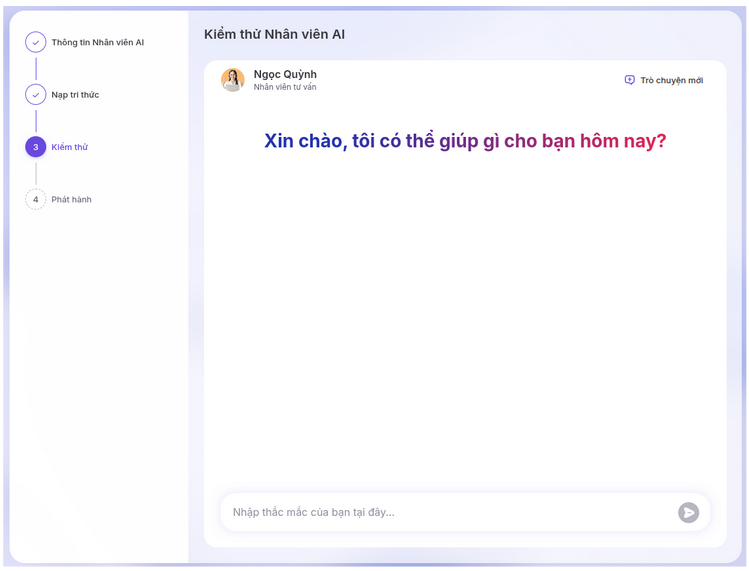Click the Nhân viên tư vấn role subtitle
Screen dimensions: 749x571
tap(285, 88)
